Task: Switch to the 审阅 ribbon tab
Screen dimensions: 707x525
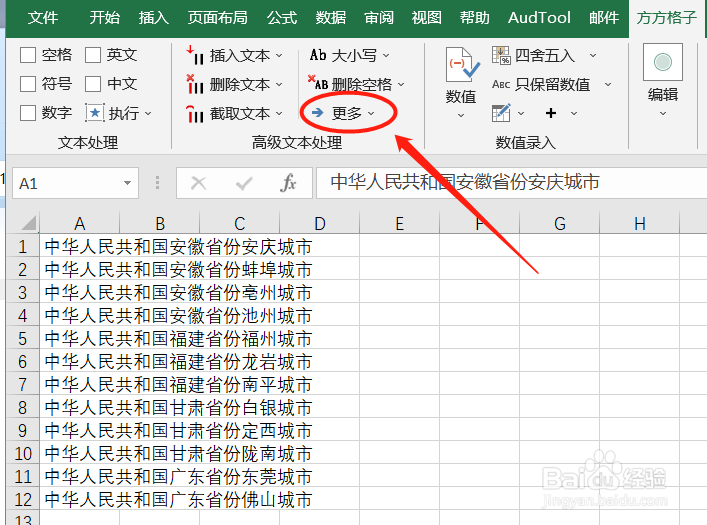Action: click(x=379, y=18)
